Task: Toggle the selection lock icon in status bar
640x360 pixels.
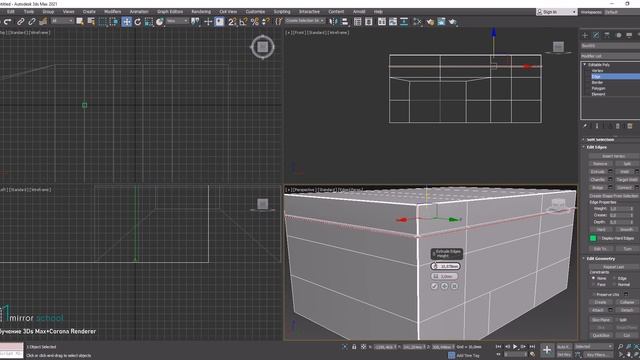Action: click(354, 347)
